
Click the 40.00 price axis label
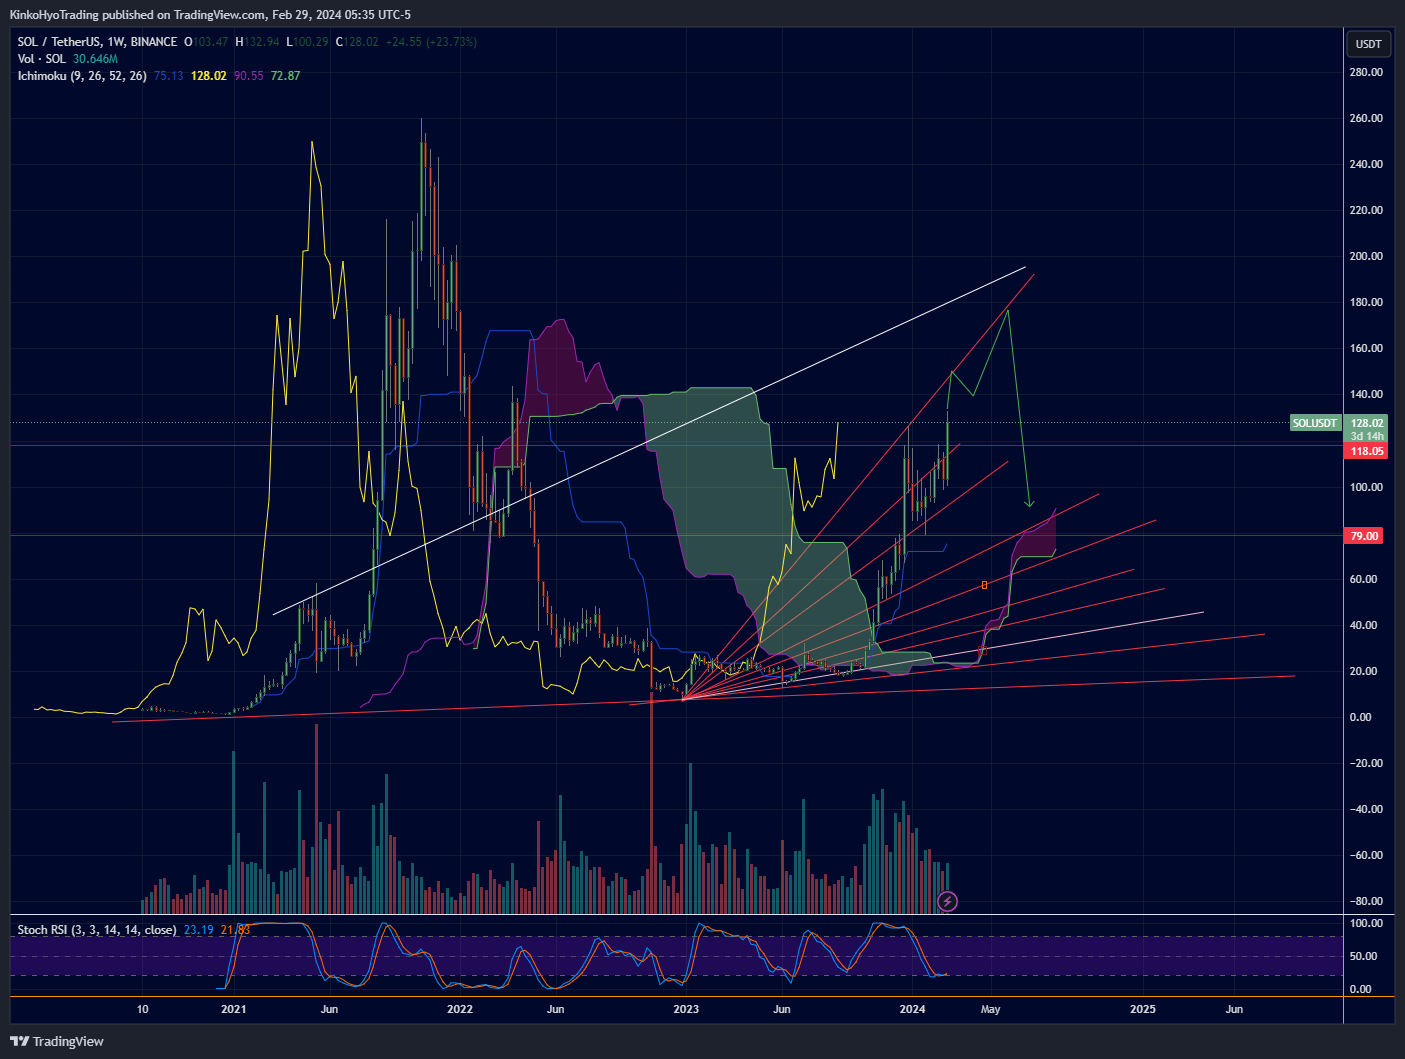1363,625
